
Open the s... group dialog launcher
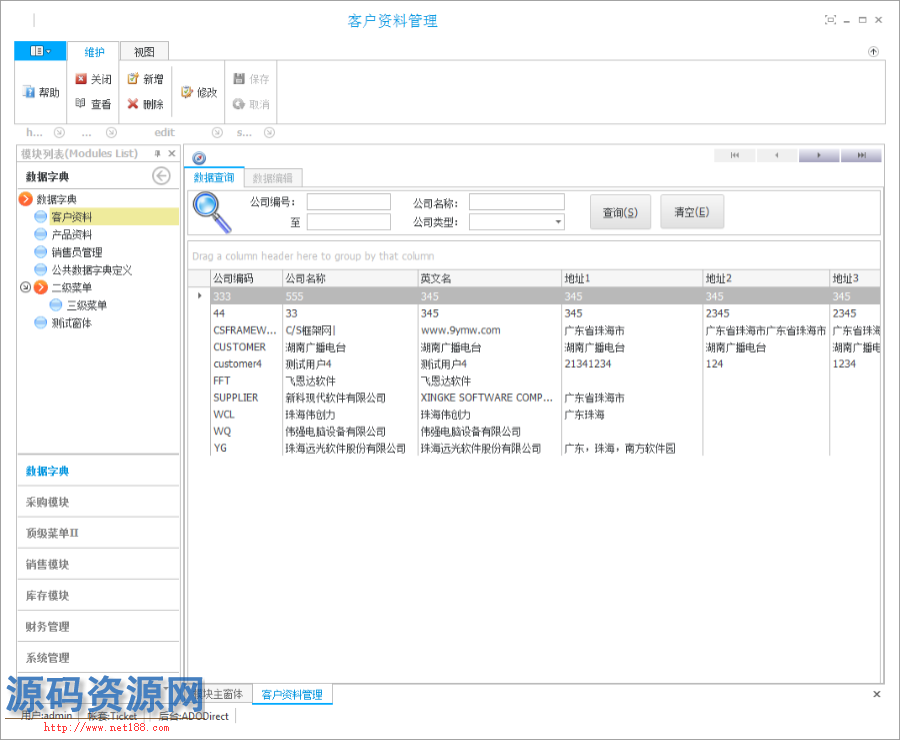tap(269, 133)
